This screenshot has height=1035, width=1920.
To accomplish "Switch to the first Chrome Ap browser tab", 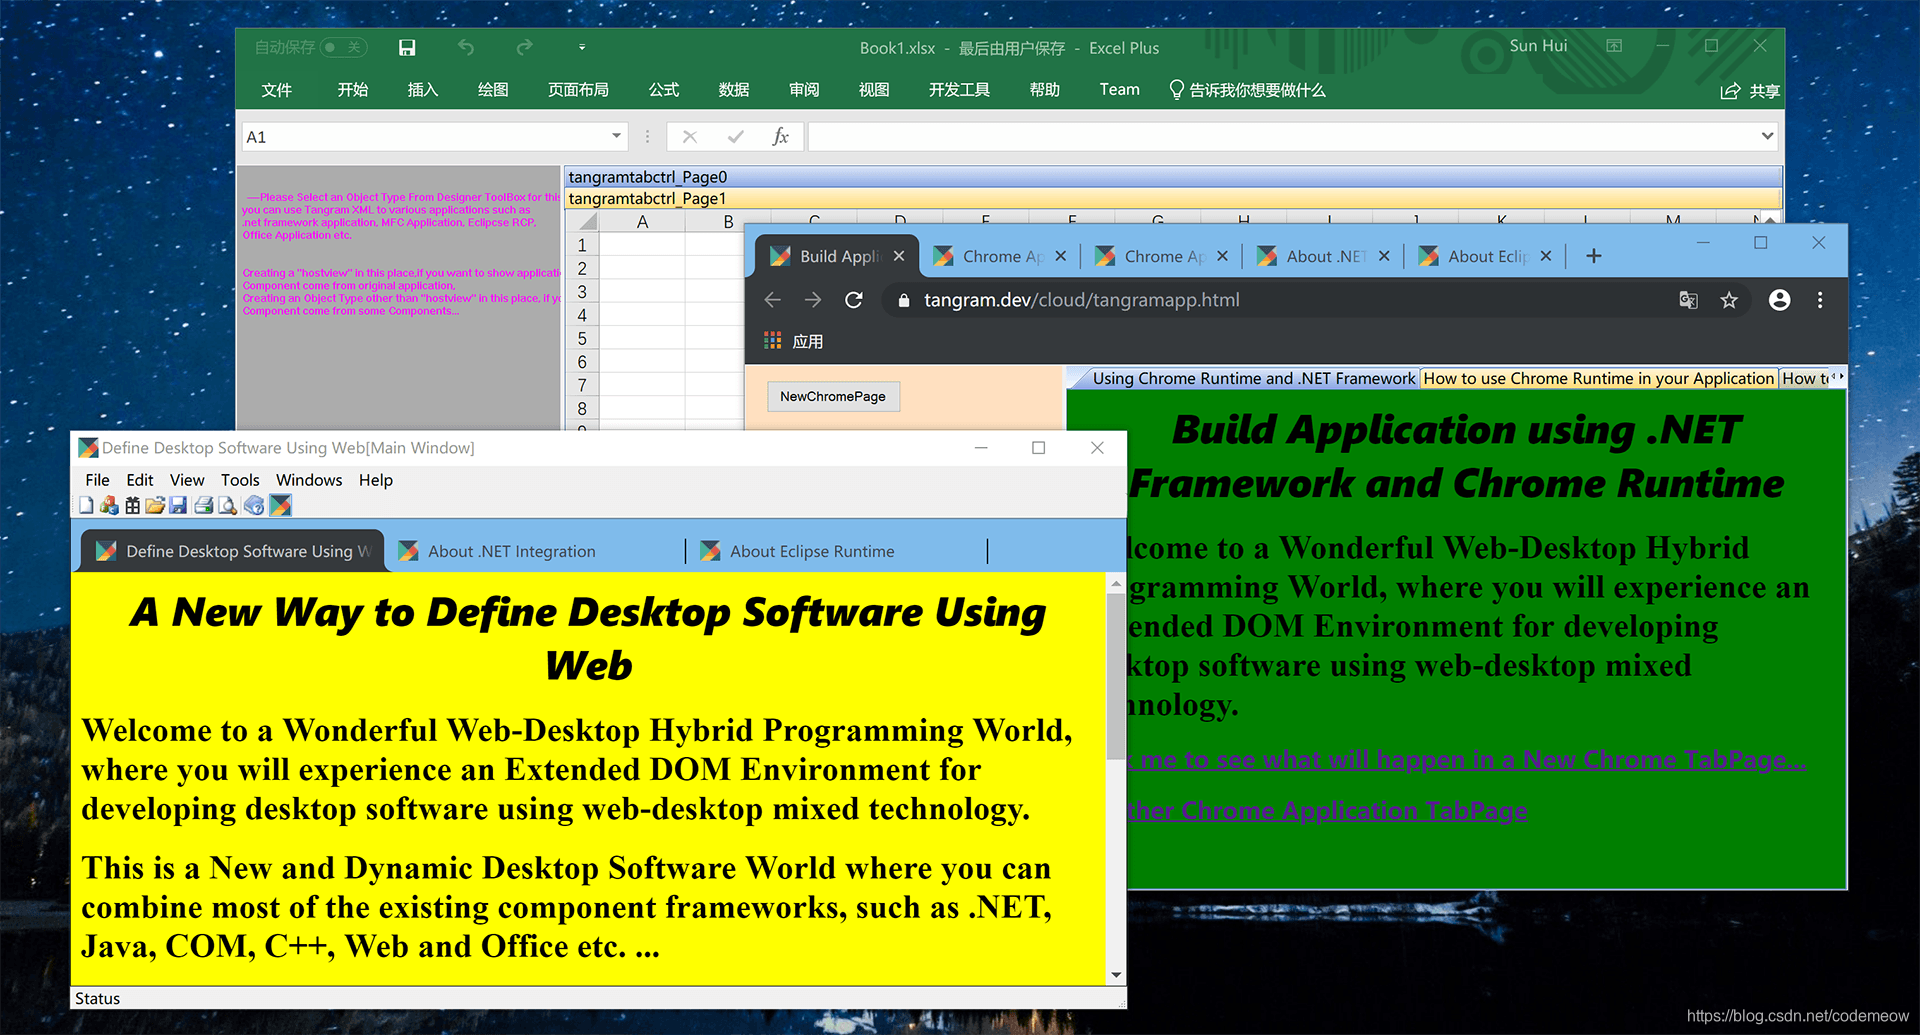I will tap(998, 257).
